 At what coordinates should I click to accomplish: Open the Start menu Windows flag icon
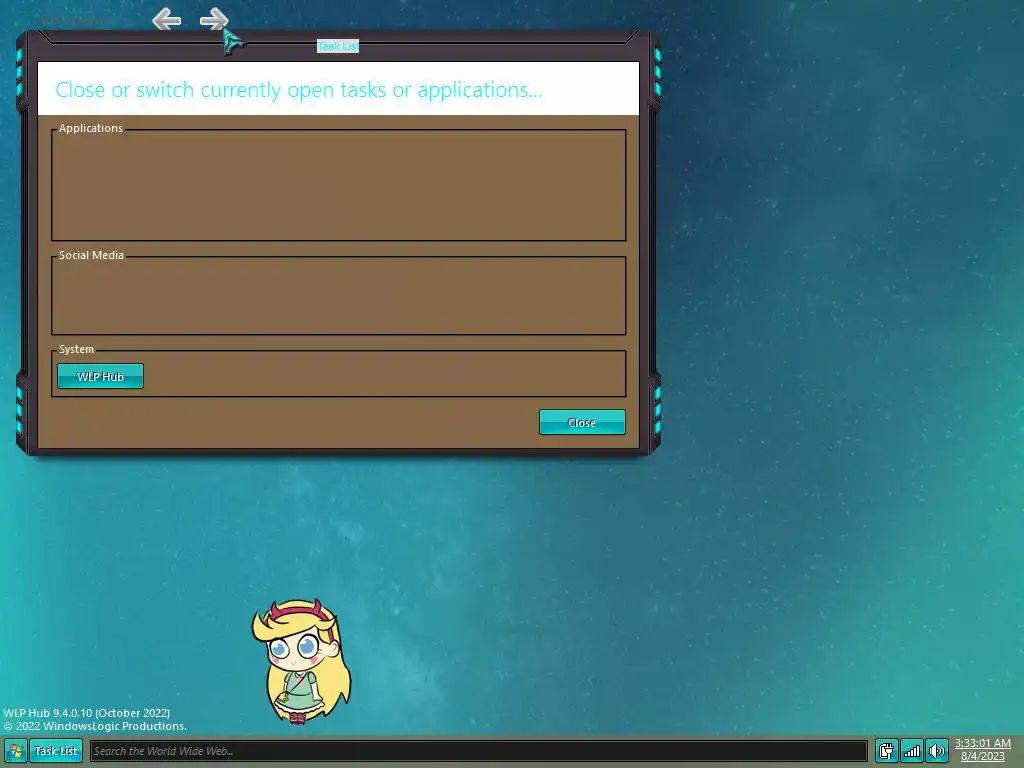click(x=16, y=751)
